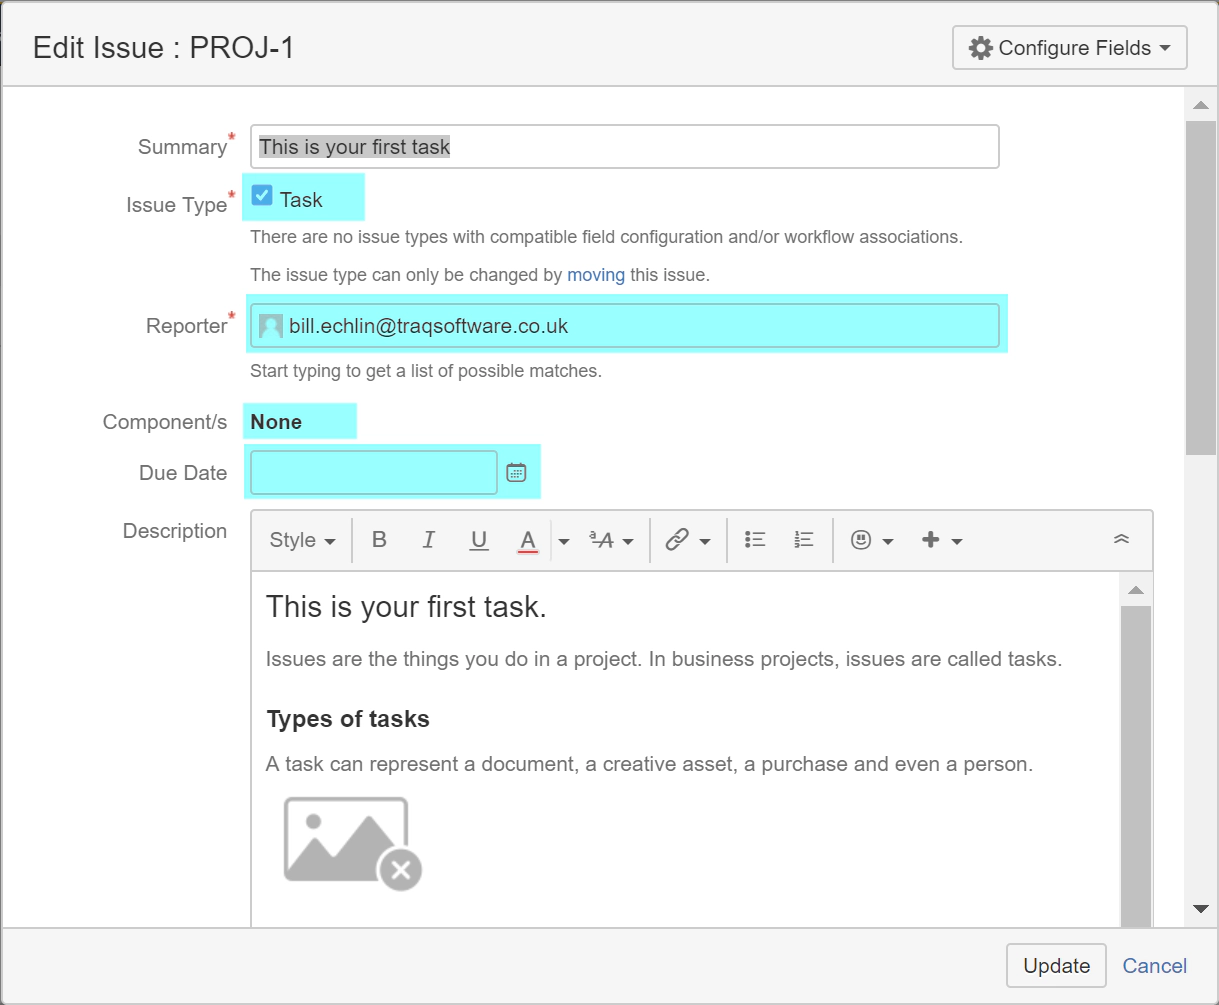Screen dimensions: 1219x1005
Task: Apply bold formatting in the description editor
Action: pos(378,540)
